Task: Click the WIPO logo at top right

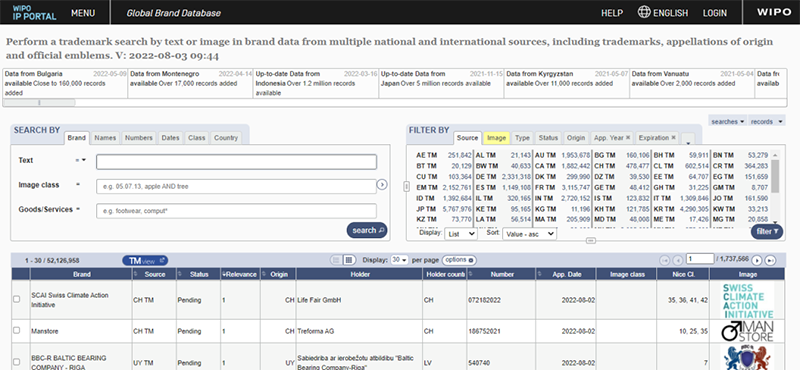Action: pos(773,12)
